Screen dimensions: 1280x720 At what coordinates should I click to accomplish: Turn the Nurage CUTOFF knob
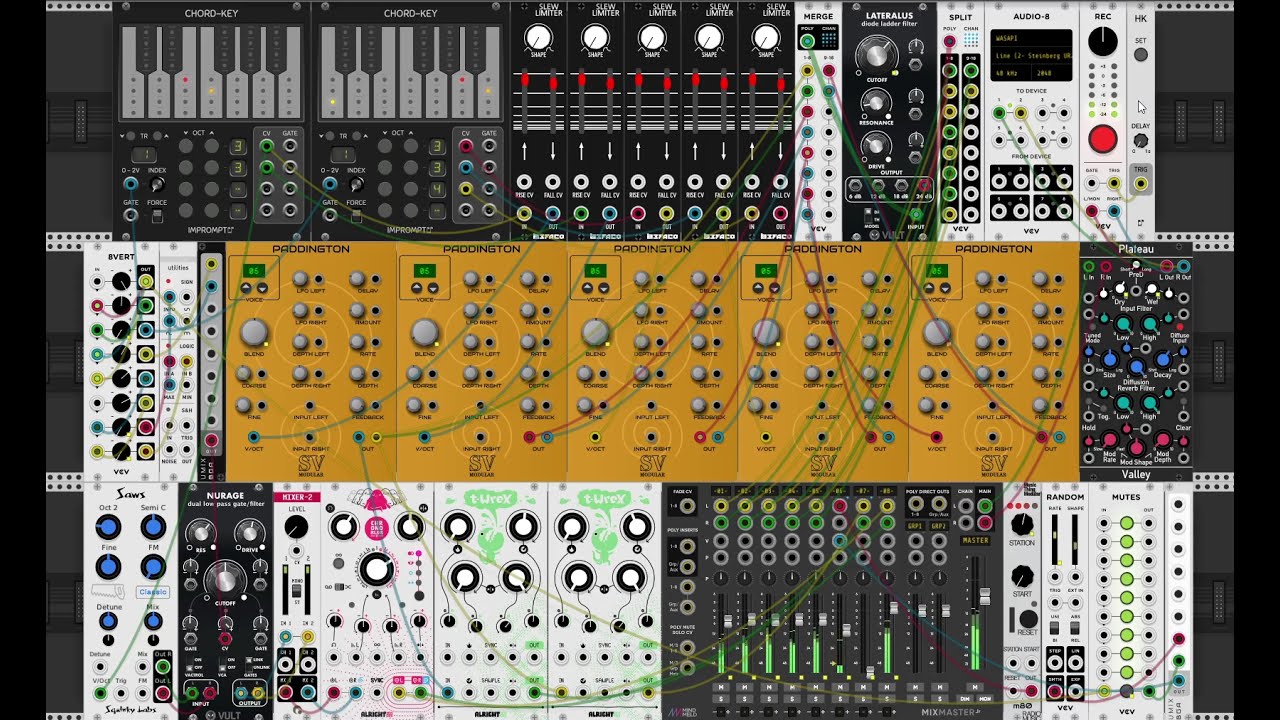225,580
